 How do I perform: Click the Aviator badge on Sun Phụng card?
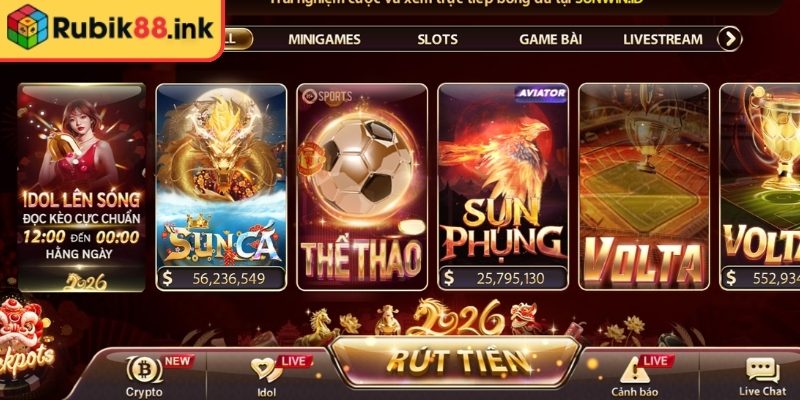[x=540, y=93]
